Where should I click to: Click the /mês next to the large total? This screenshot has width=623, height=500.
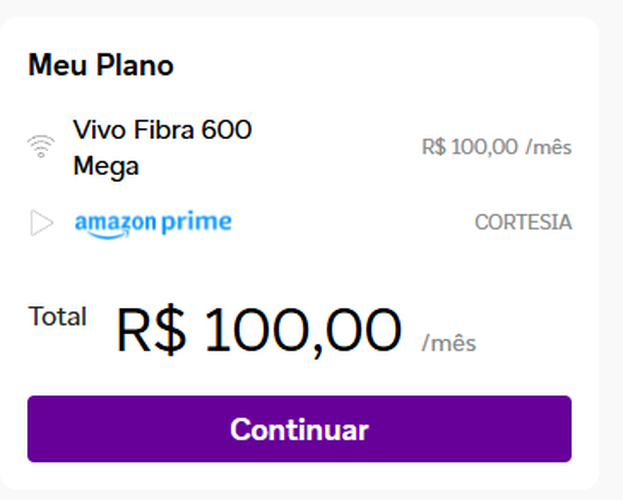tap(449, 344)
